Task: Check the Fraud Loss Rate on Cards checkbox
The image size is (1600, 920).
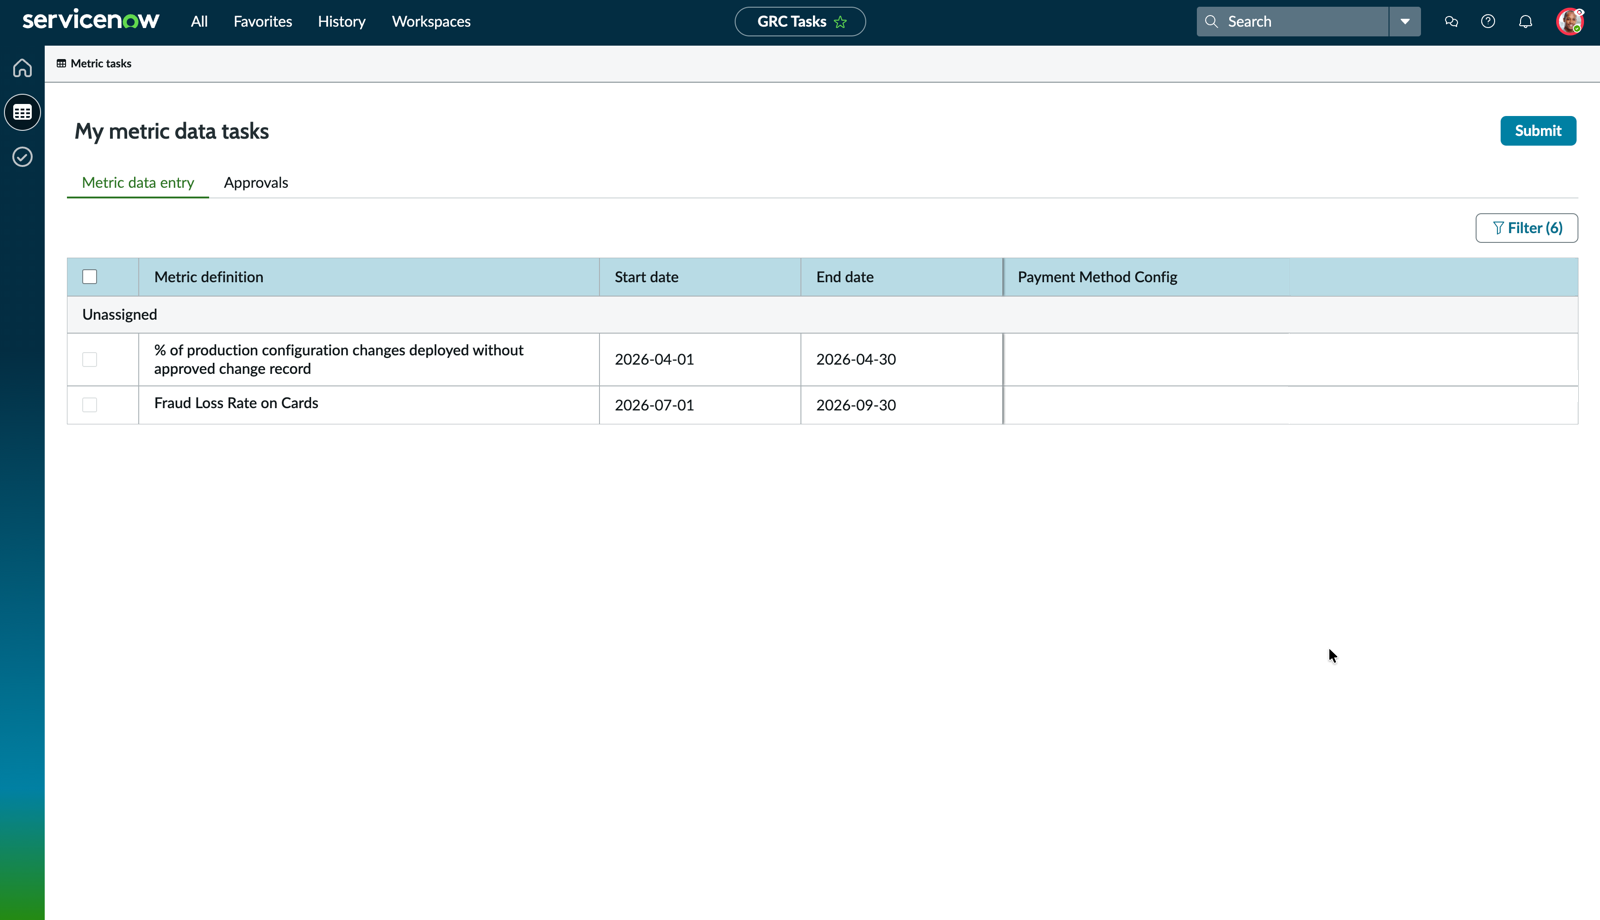Action: 90,405
